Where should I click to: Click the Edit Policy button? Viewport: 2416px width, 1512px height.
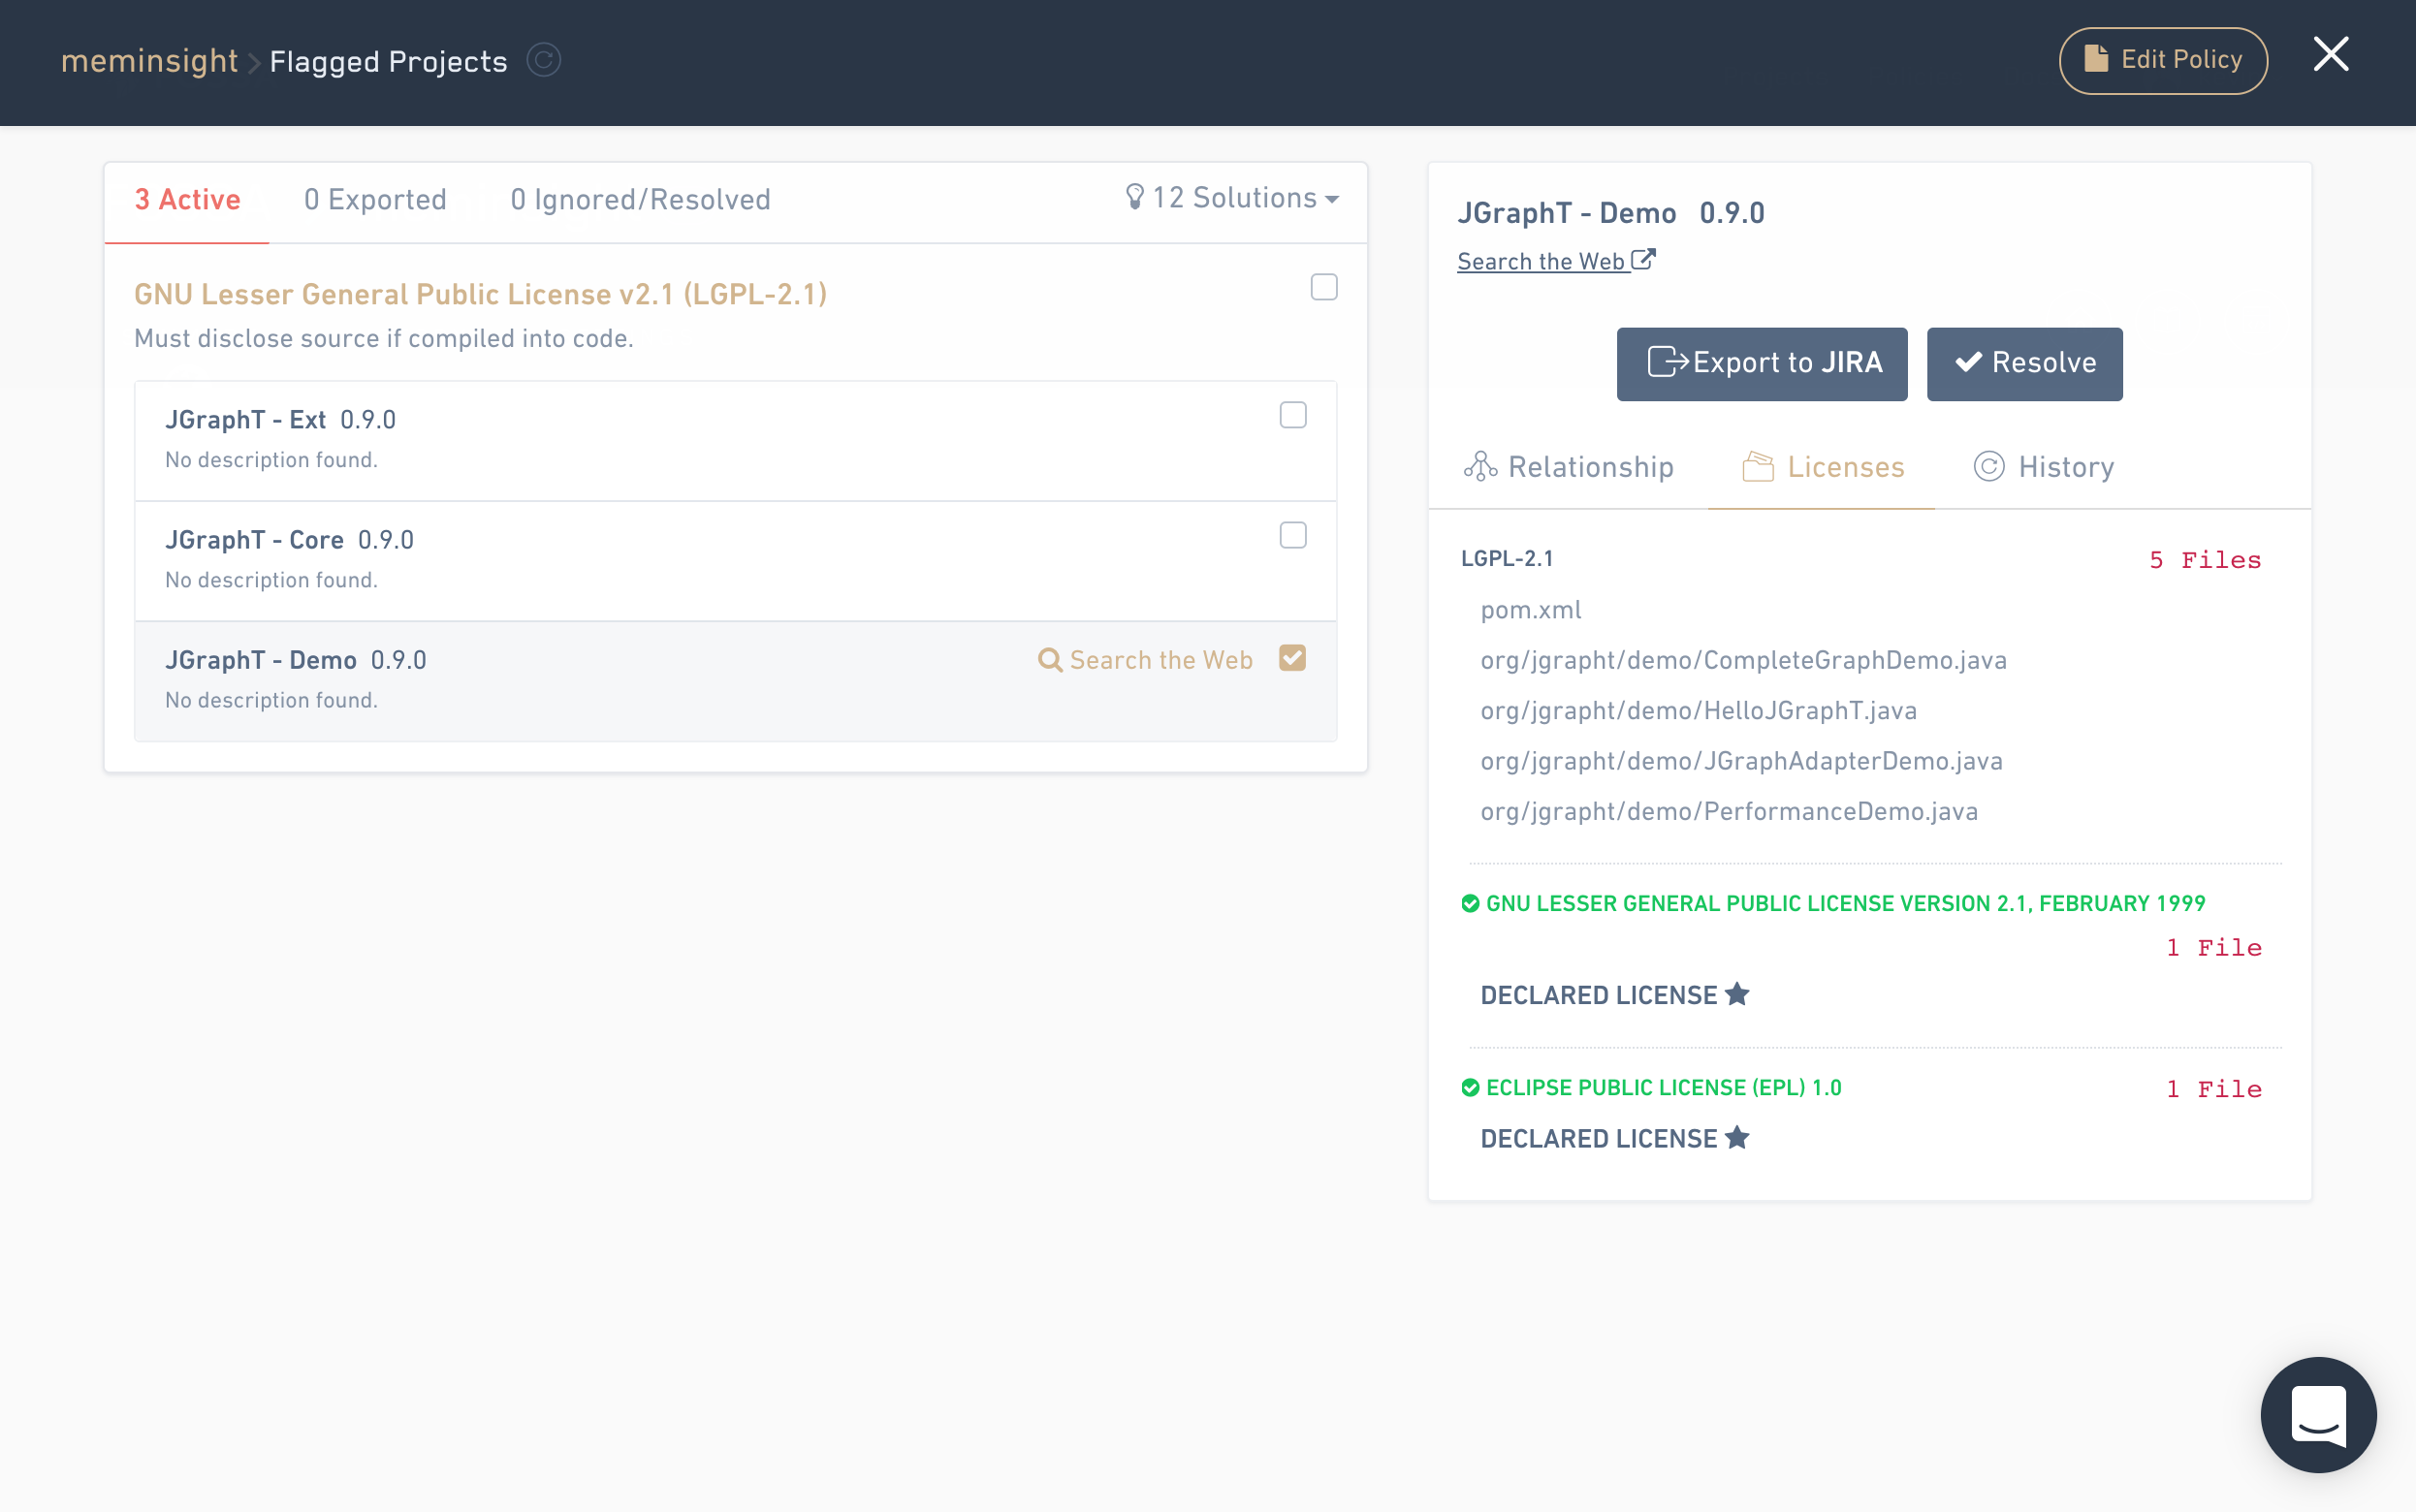2162,60
